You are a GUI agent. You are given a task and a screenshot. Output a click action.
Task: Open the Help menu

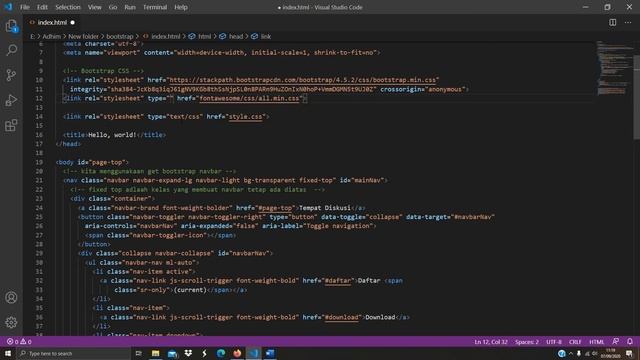[181, 7]
